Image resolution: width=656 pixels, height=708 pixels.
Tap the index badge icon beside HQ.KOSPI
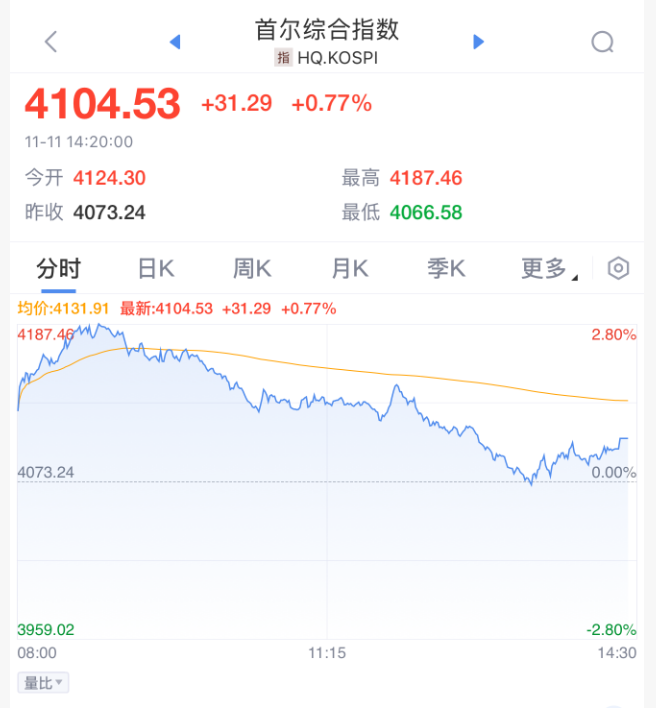[x=283, y=58]
